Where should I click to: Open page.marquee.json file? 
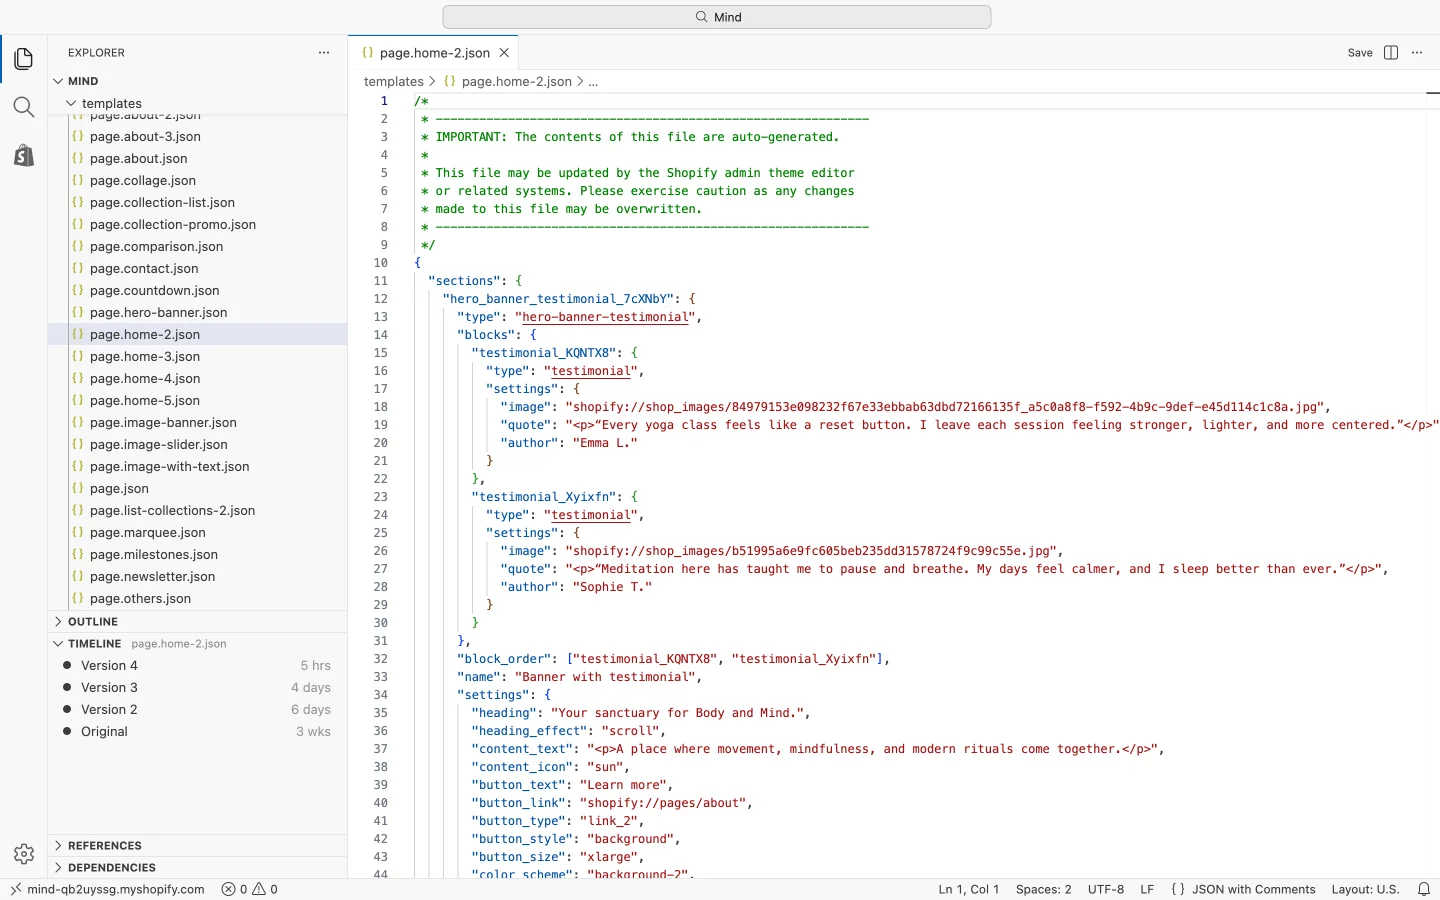(198, 533)
